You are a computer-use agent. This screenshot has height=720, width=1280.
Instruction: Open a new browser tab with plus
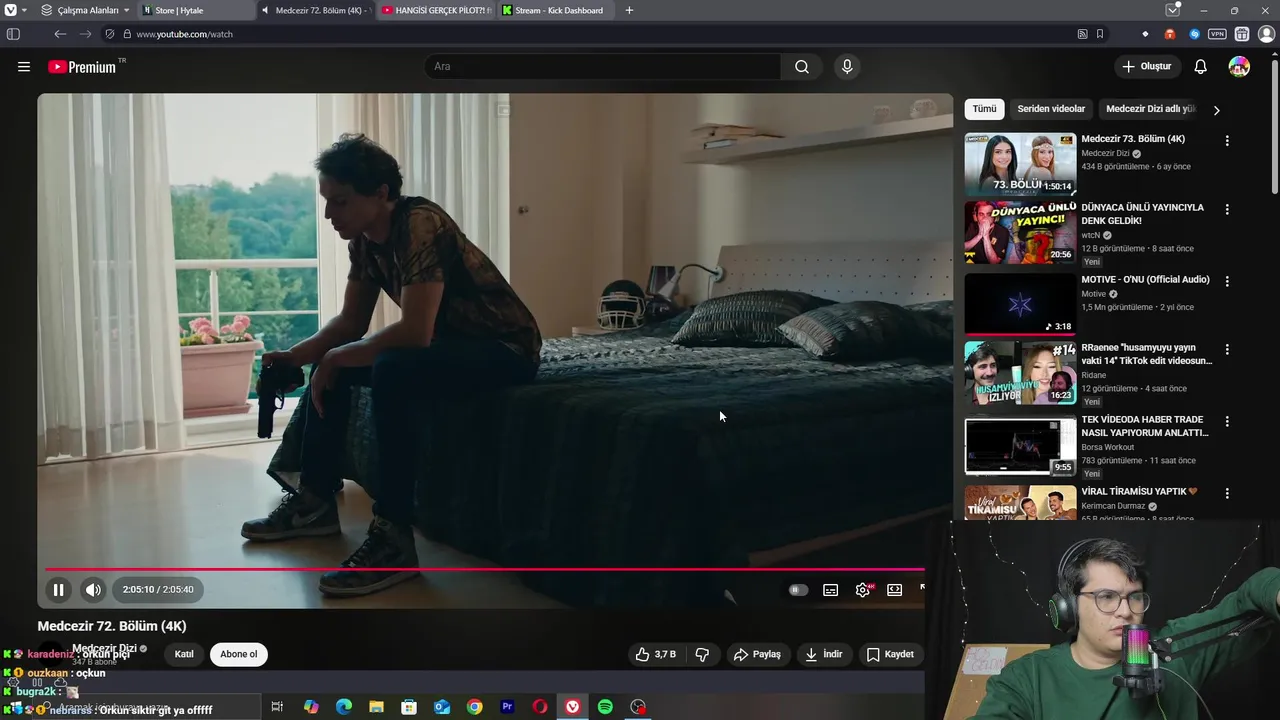point(629,10)
